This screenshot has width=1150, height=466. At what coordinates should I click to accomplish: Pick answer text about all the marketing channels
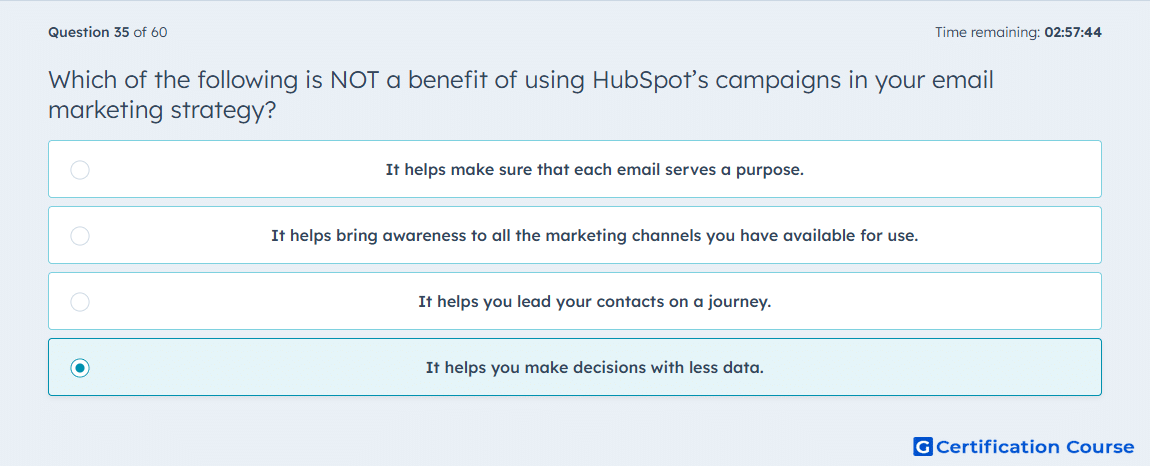pos(595,236)
